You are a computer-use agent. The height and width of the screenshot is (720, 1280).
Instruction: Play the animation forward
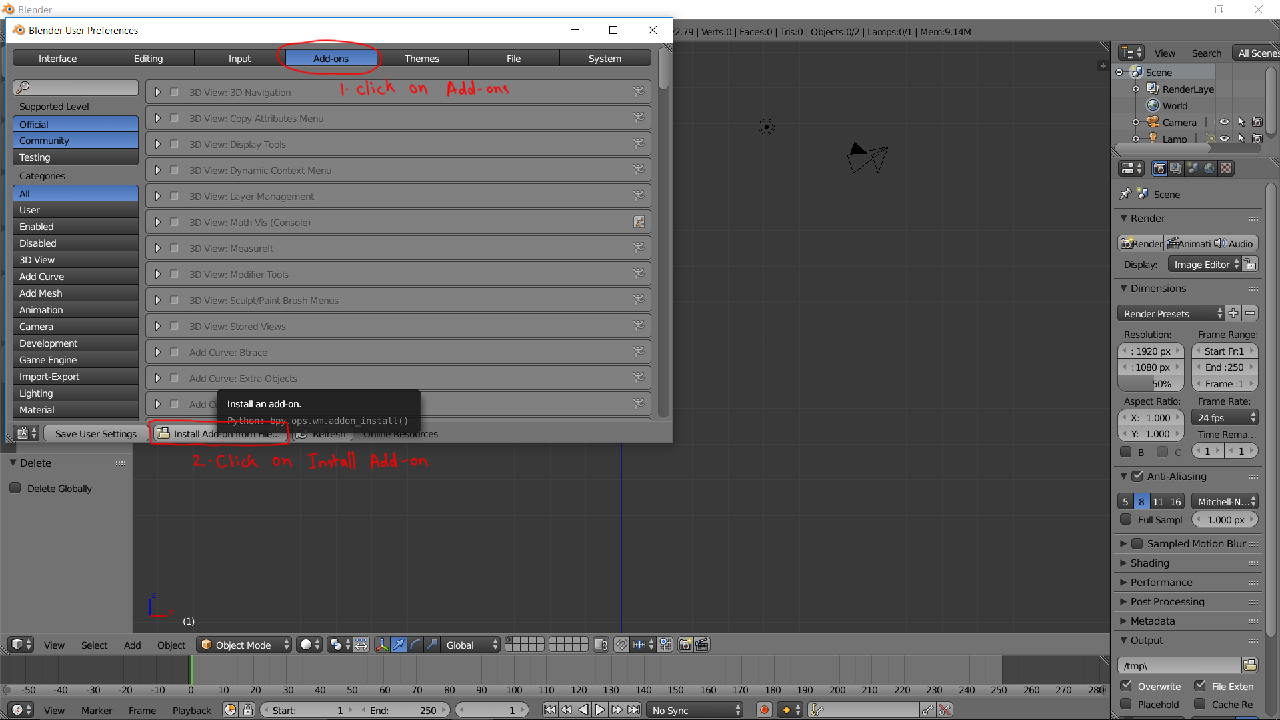600,710
